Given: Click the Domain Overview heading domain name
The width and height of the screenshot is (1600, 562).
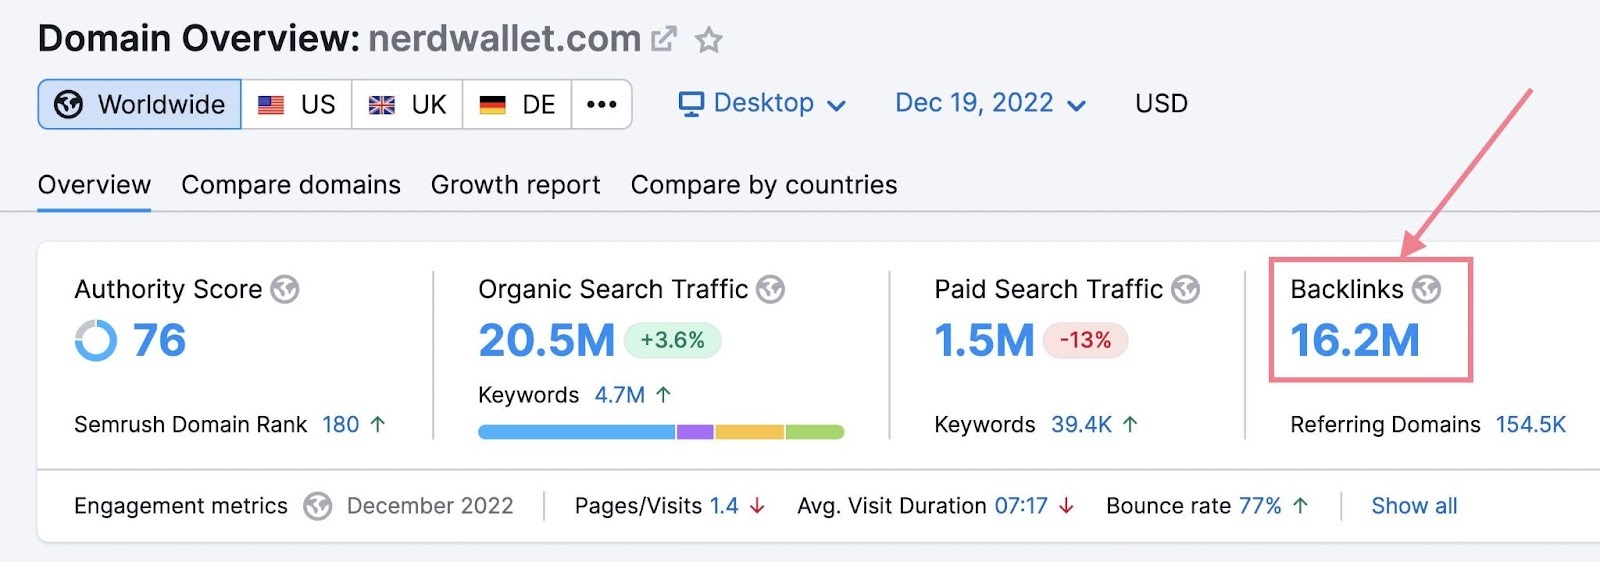Looking at the screenshot, I should 505,39.
